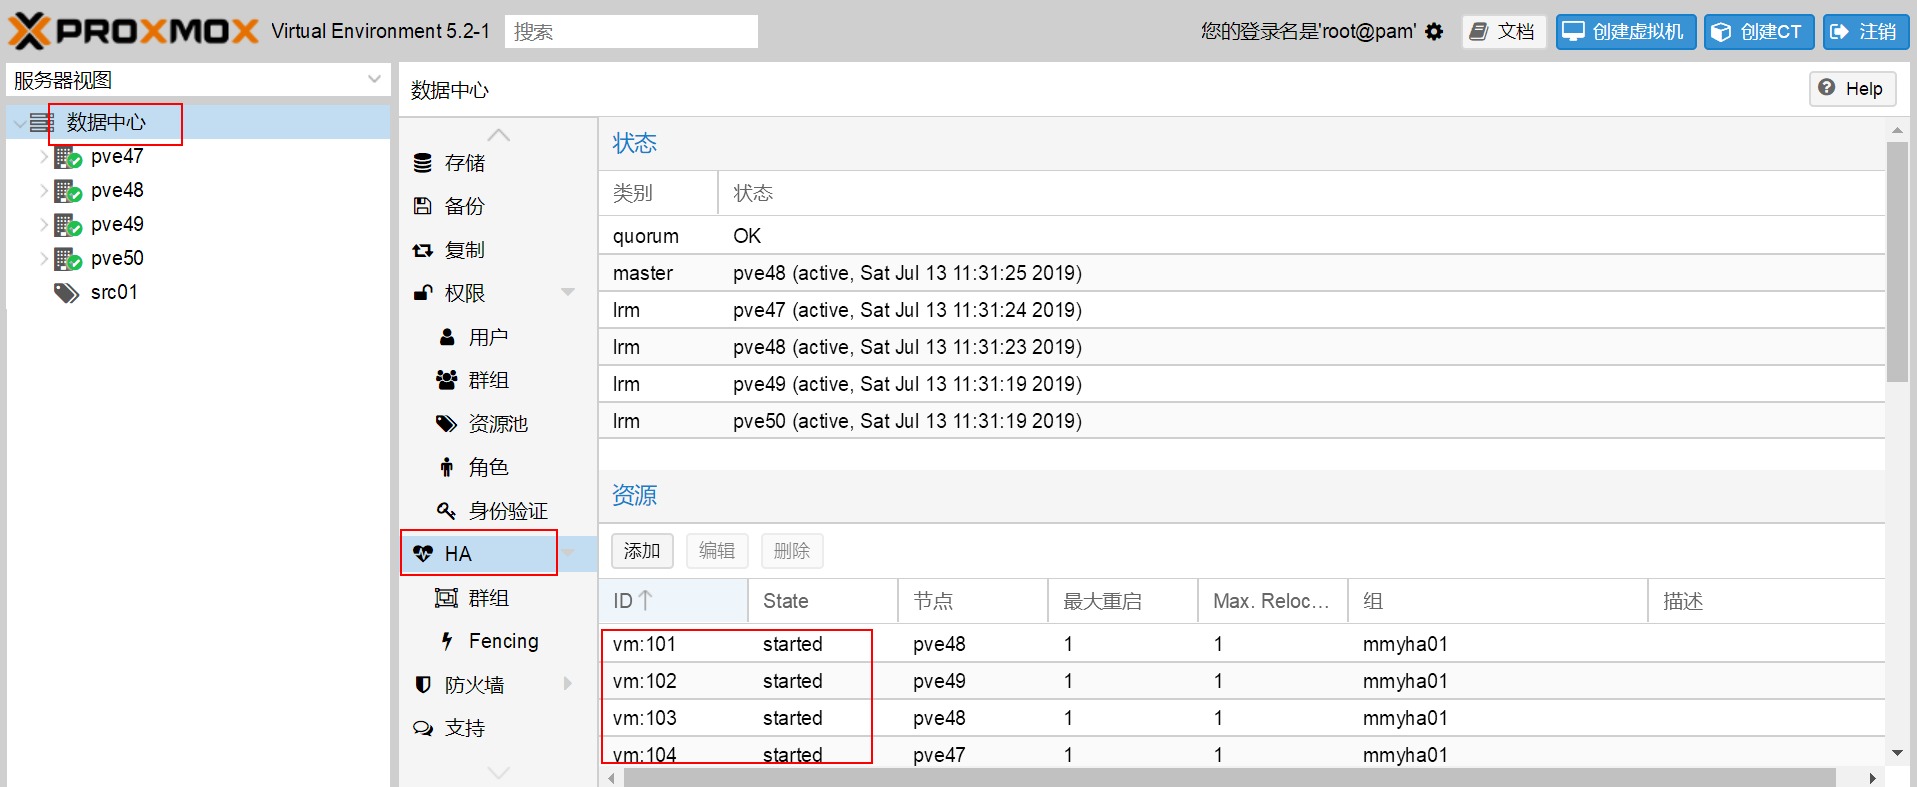The image size is (1917, 787).
Task: Select the vm:101 resource row
Action: (x=1241, y=644)
